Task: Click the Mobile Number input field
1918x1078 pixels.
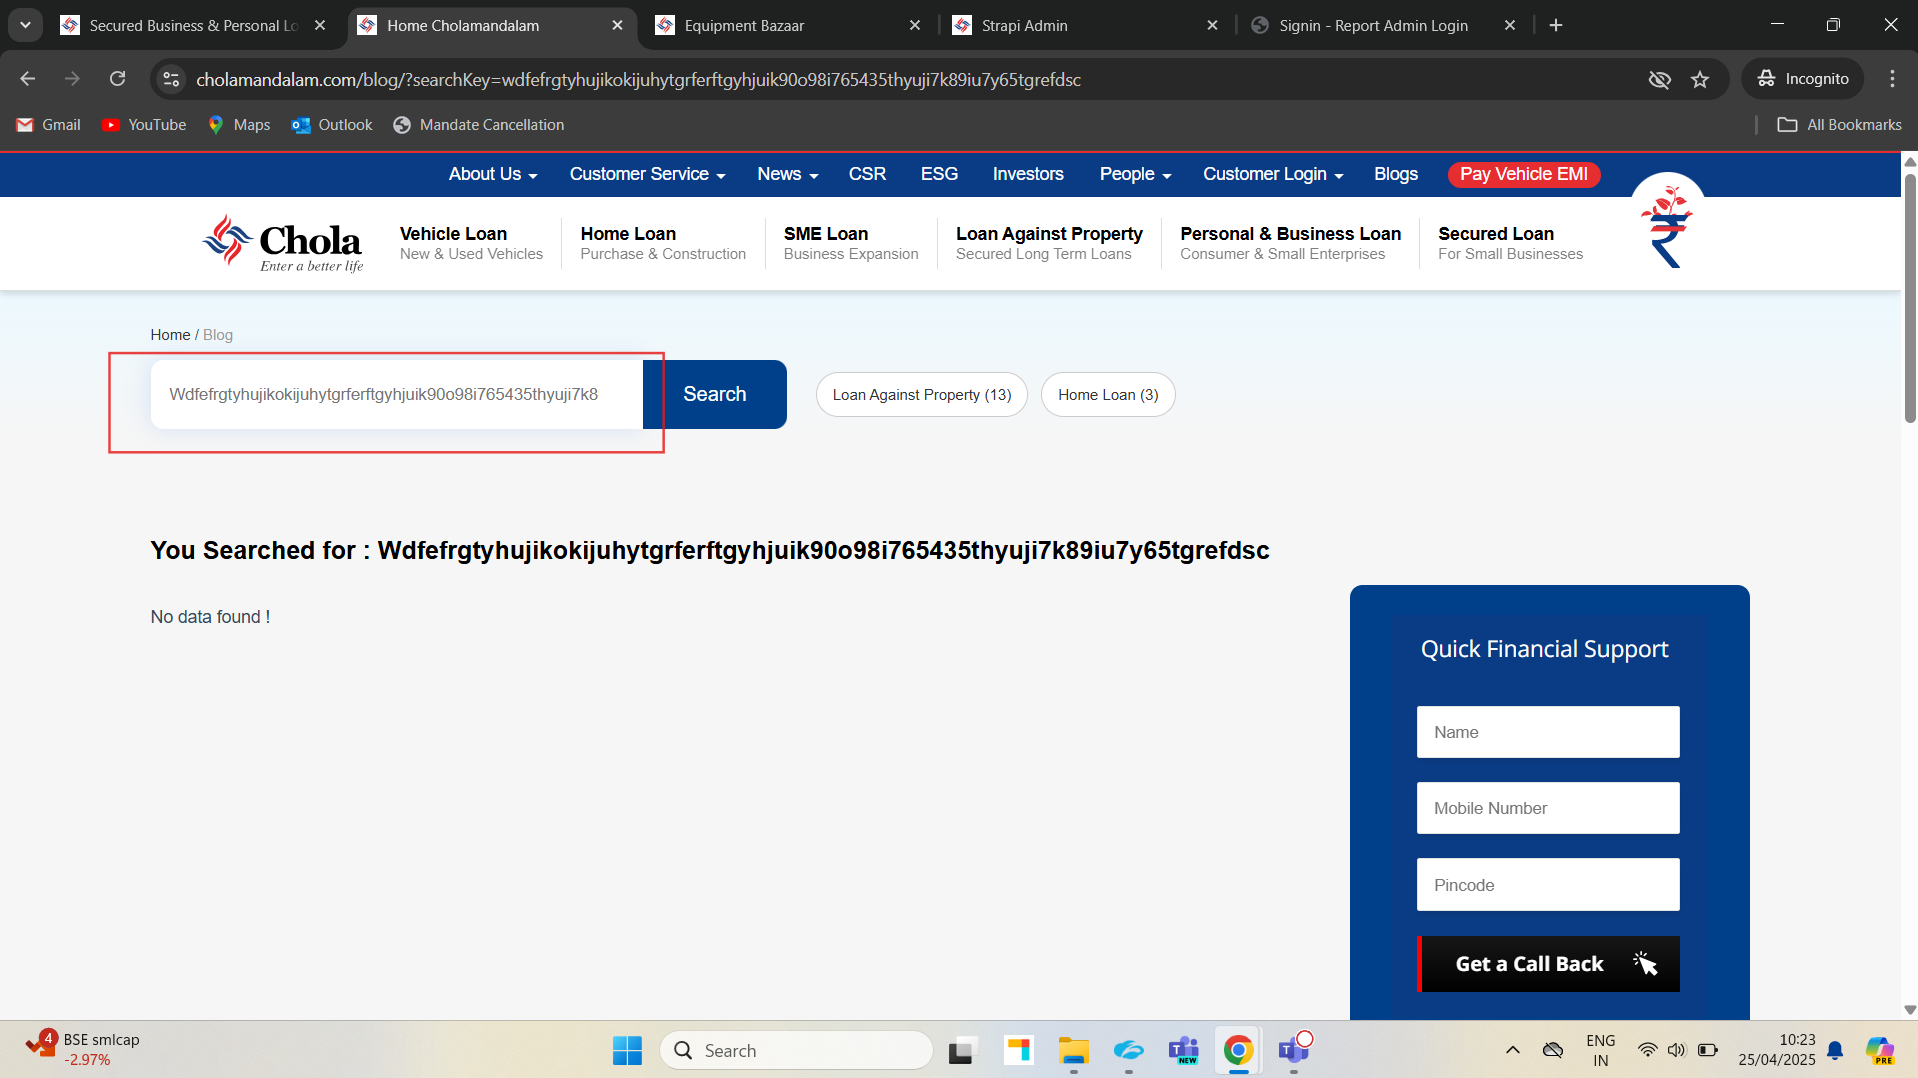Action: coord(1548,808)
